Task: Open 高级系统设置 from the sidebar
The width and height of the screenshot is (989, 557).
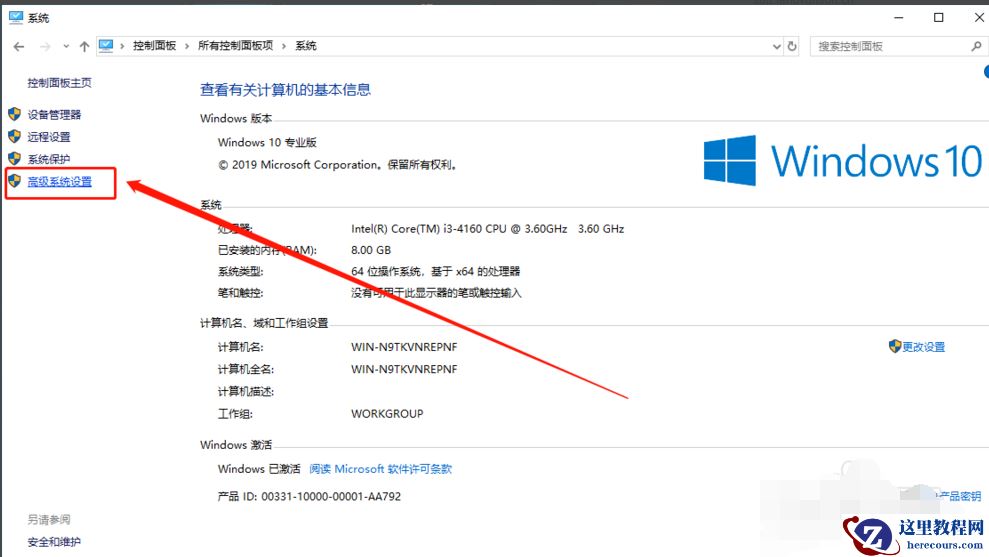Action: pos(59,182)
